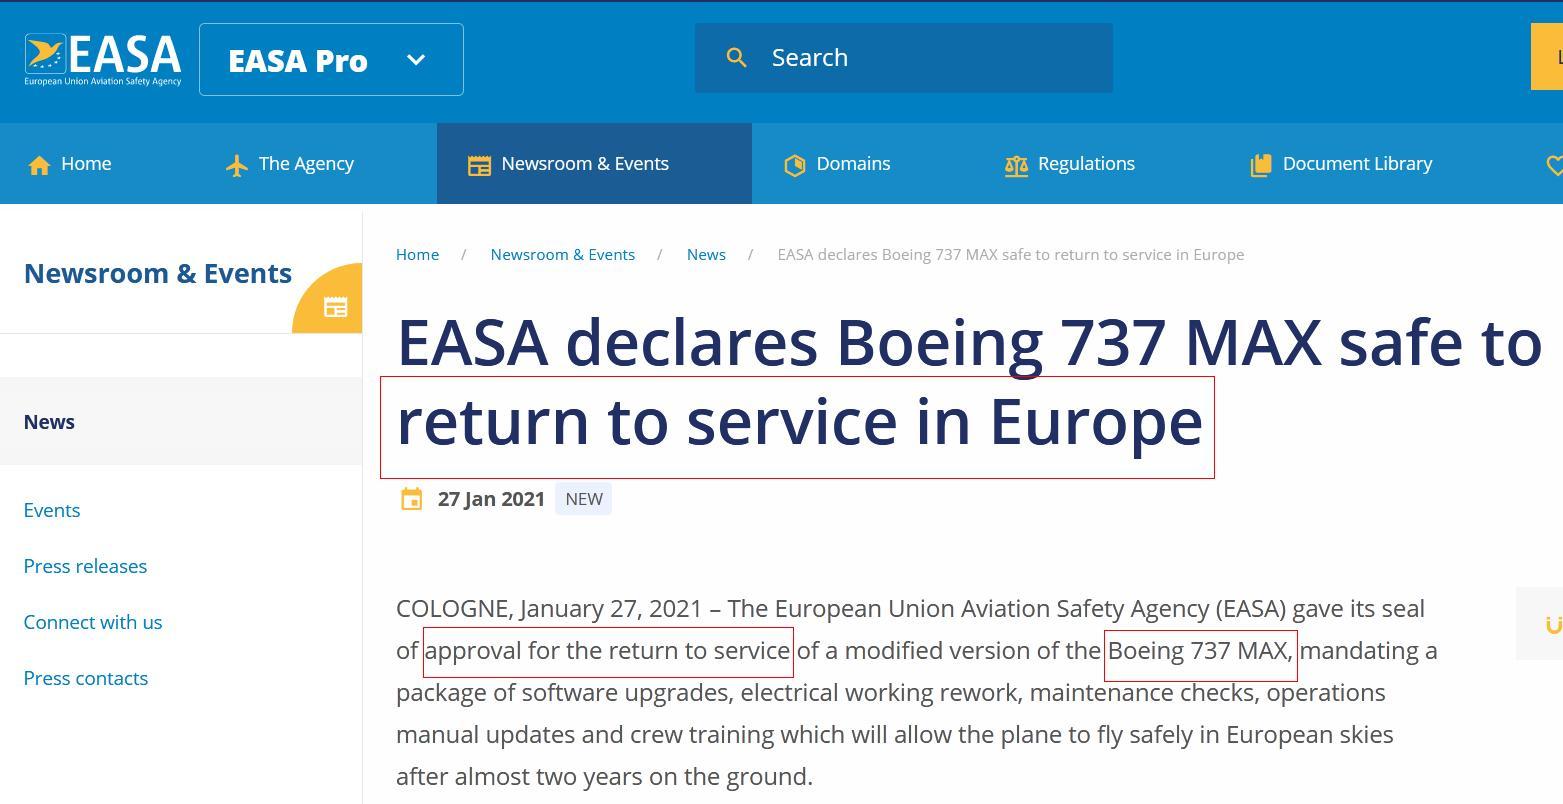Click the airplane icon beside The Agency

(237, 165)
